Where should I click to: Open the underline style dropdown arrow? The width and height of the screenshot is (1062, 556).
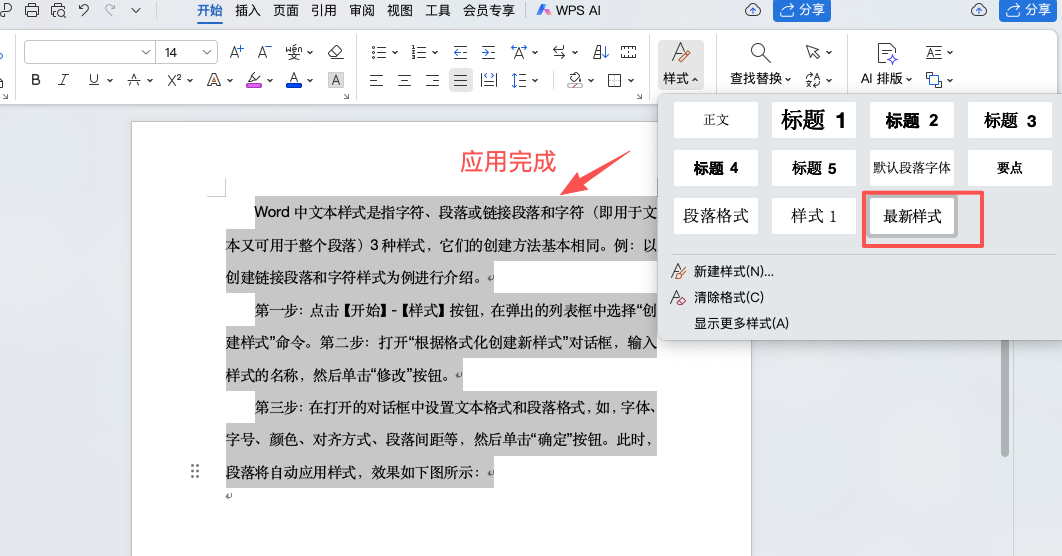click(110, 81)
